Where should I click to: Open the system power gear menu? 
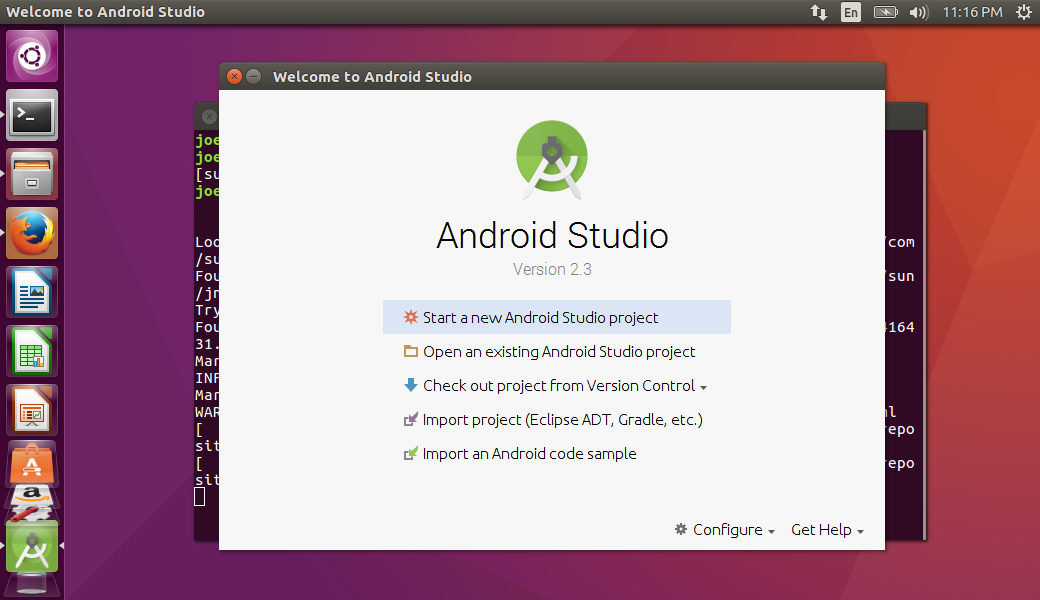click(1024, 12)
